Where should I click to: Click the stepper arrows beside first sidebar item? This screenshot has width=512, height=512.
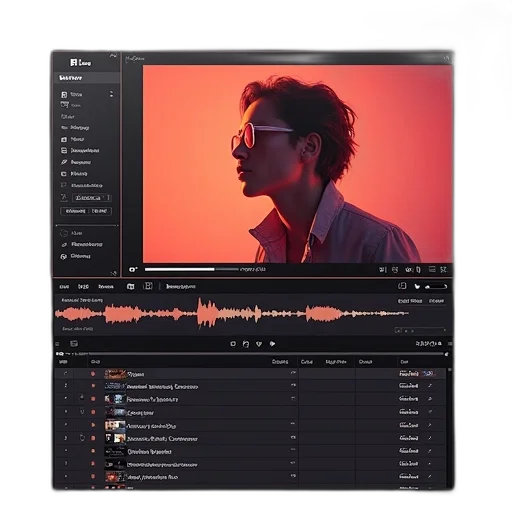(x=111, y=94)
